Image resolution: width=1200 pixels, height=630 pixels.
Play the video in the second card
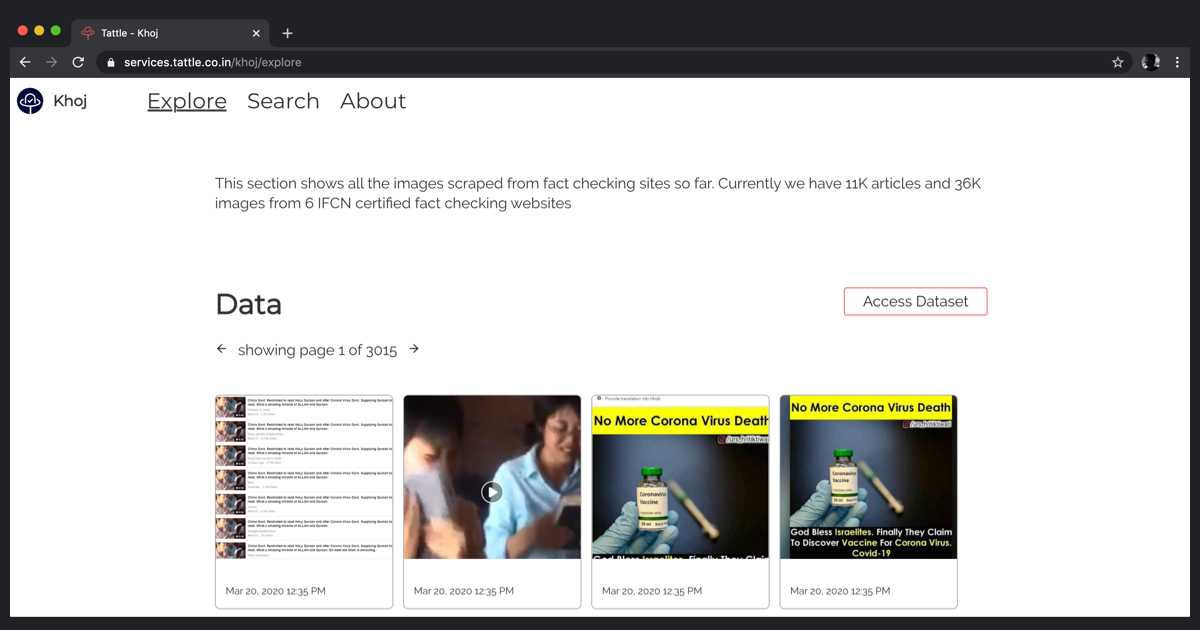point(491,492)
